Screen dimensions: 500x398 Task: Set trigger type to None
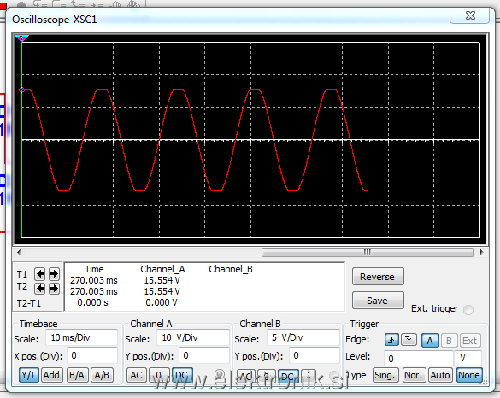tap(469, 375)
